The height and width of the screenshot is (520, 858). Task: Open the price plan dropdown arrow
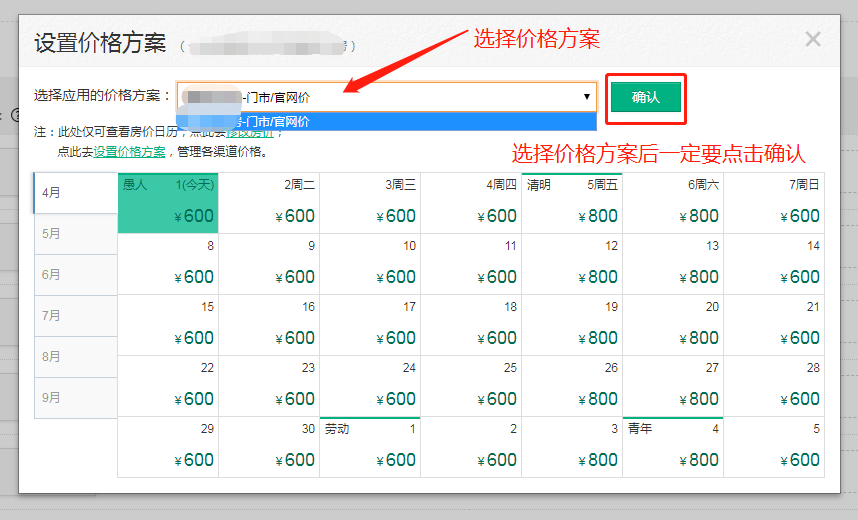(587, 97)
